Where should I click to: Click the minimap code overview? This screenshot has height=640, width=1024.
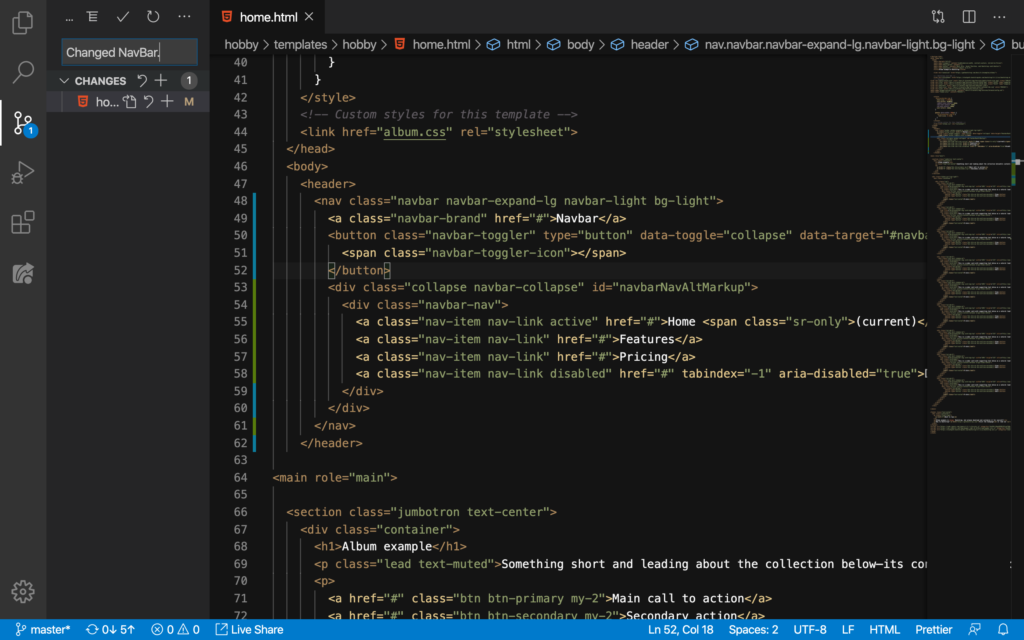coord(970,245)
